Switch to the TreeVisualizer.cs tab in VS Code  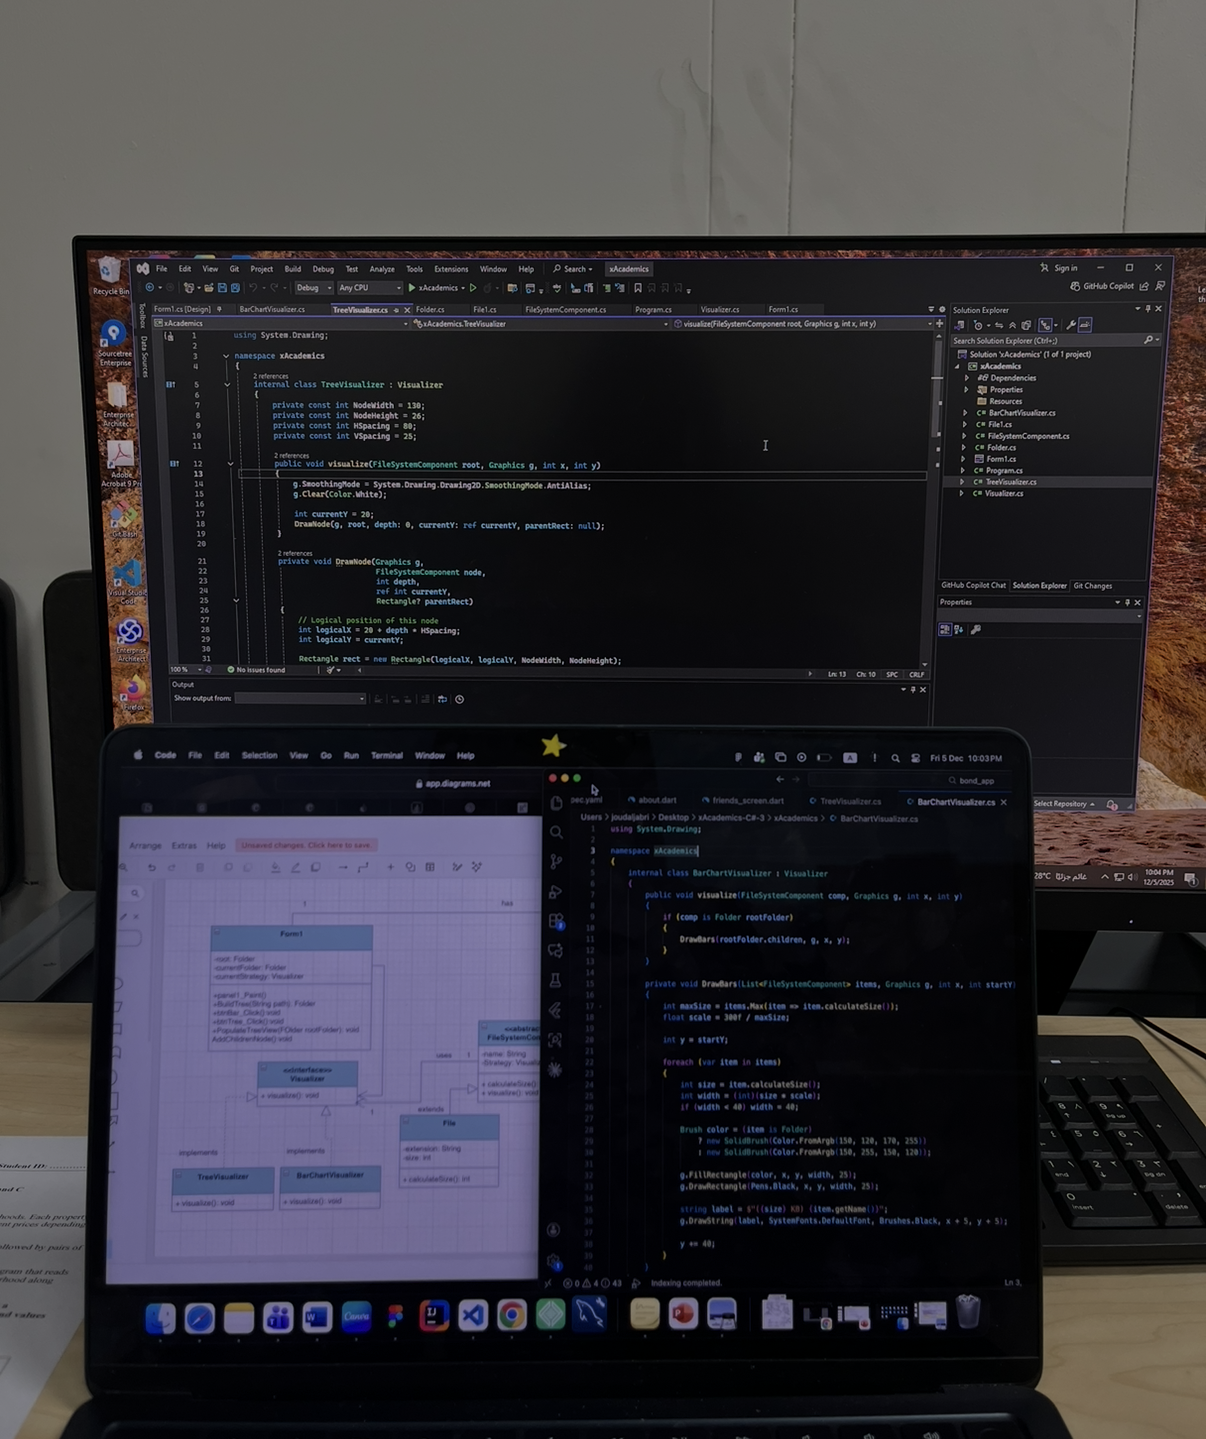pos(850,801)
